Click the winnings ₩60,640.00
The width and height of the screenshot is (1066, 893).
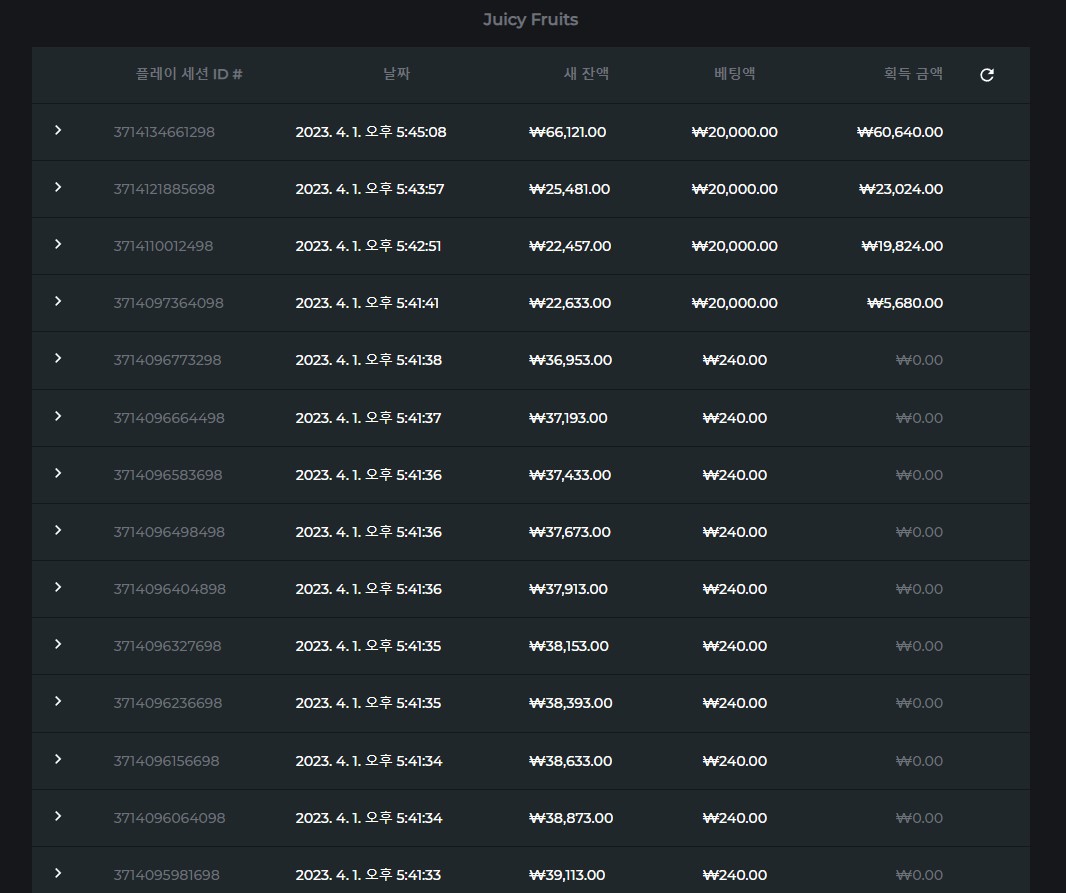[900, 132]
